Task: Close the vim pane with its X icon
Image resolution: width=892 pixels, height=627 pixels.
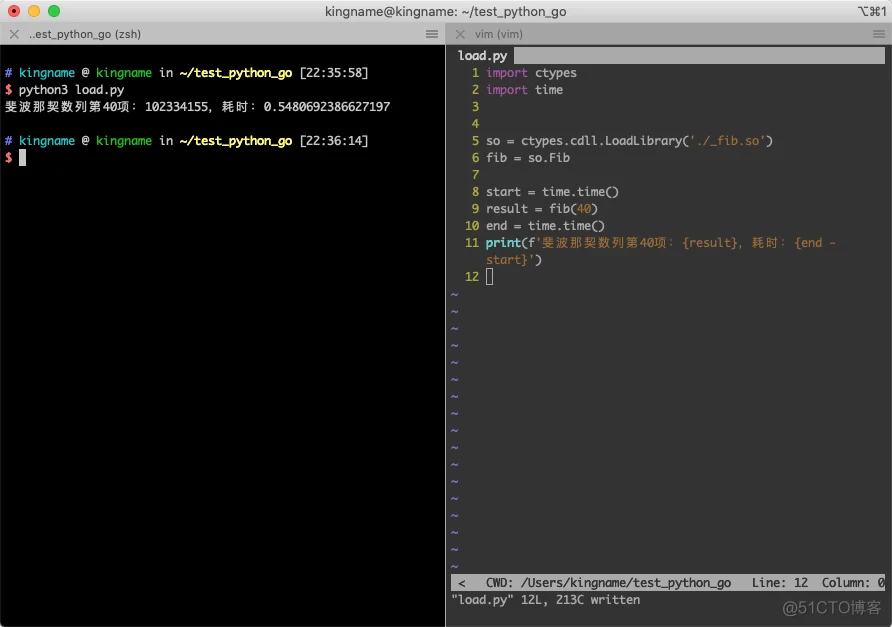Action: tap(460, 34)
